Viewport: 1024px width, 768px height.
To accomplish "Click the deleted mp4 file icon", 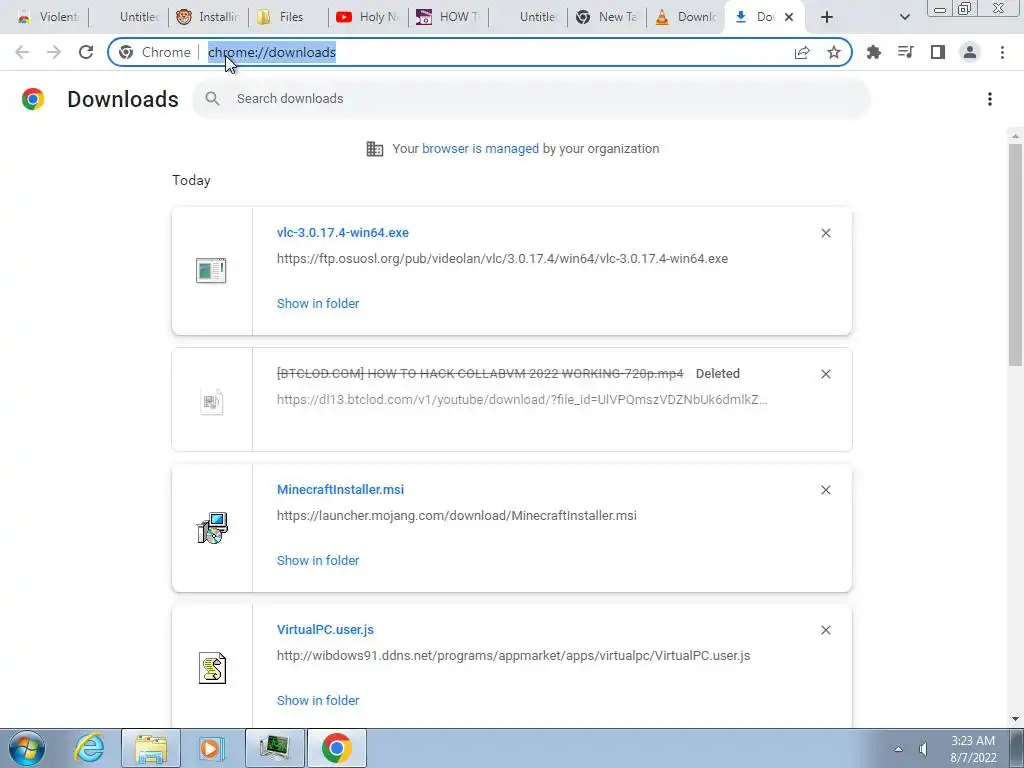I will tap(211, 401).
